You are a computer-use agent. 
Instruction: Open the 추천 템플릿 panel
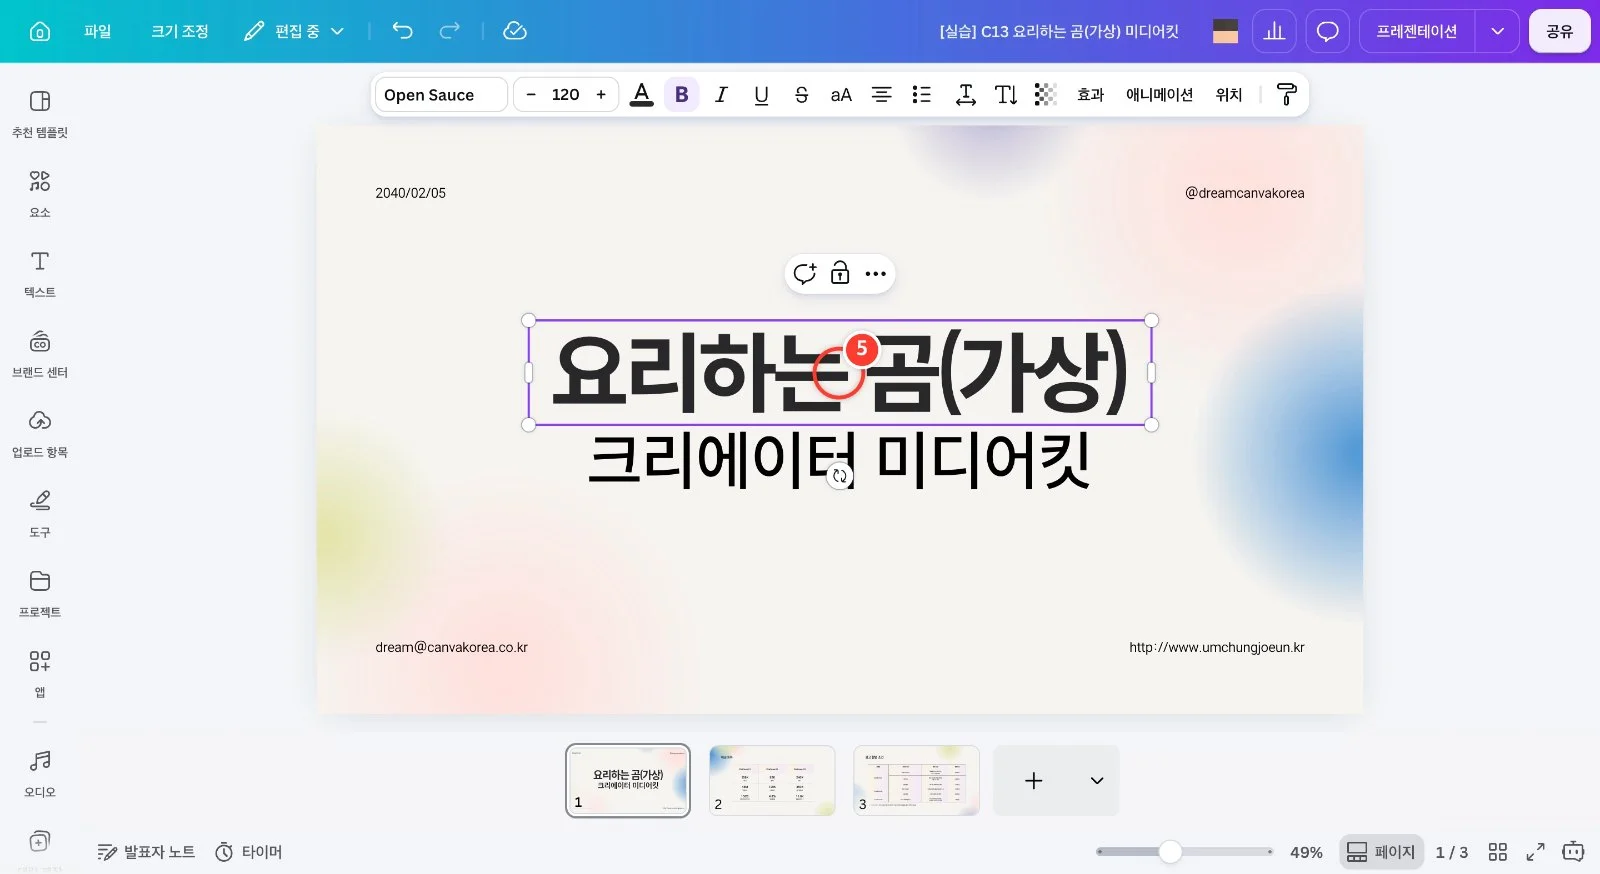click(x=40, y=114)
